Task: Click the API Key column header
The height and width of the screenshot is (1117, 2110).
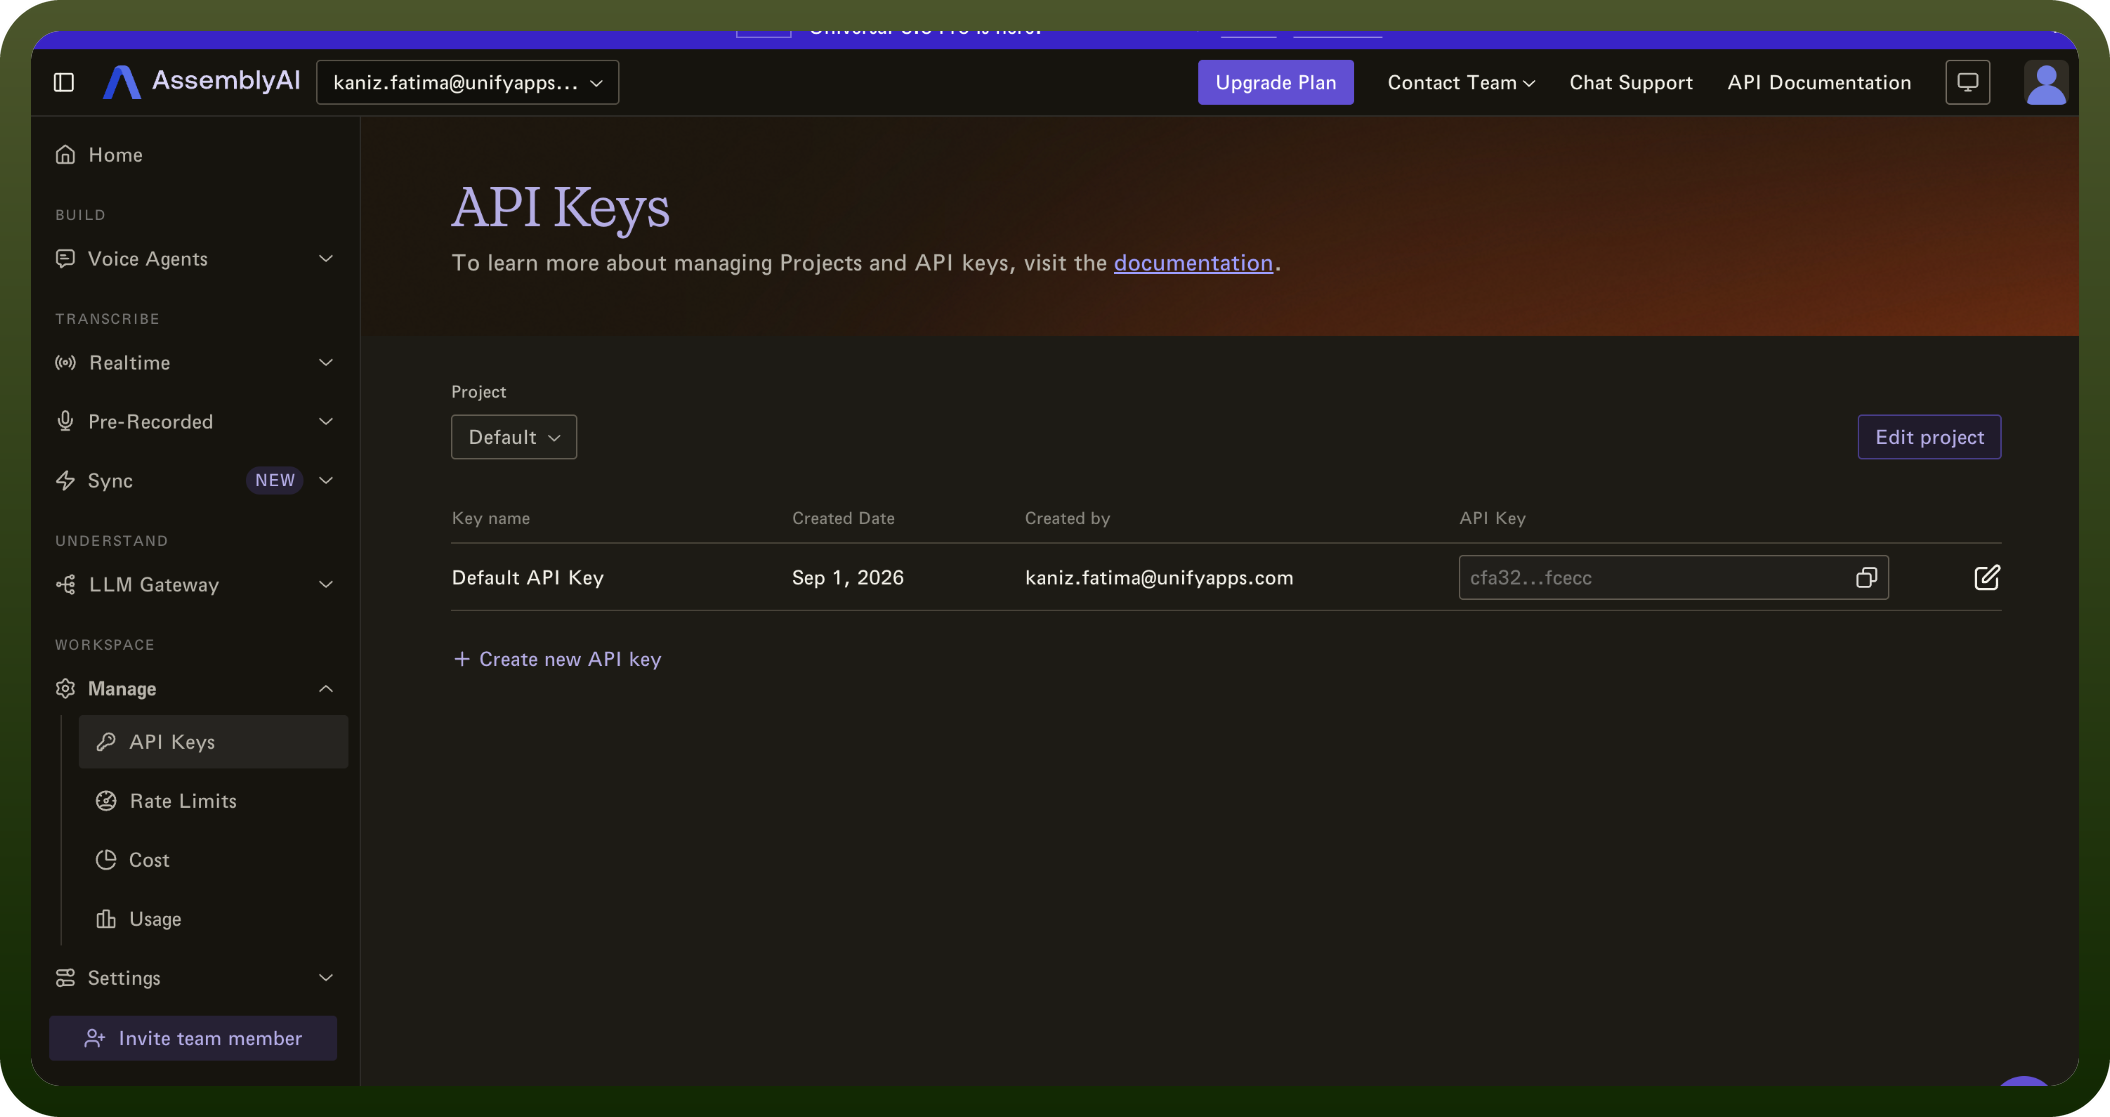Action: [1492, 518]
